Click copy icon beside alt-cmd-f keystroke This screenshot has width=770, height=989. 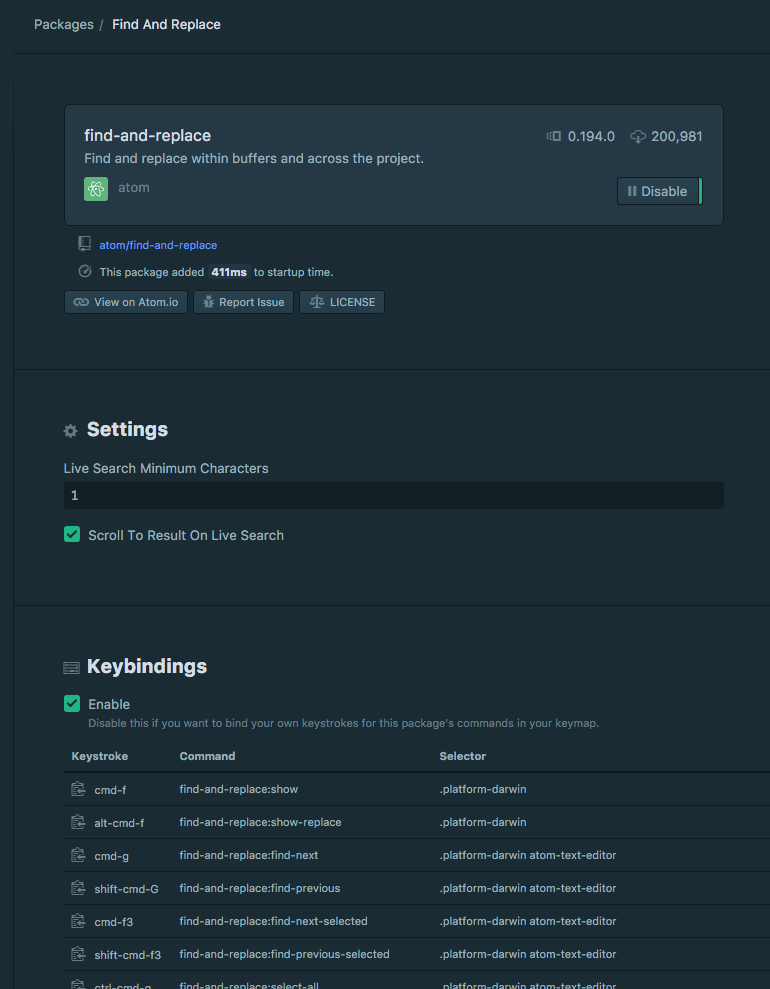78,822
